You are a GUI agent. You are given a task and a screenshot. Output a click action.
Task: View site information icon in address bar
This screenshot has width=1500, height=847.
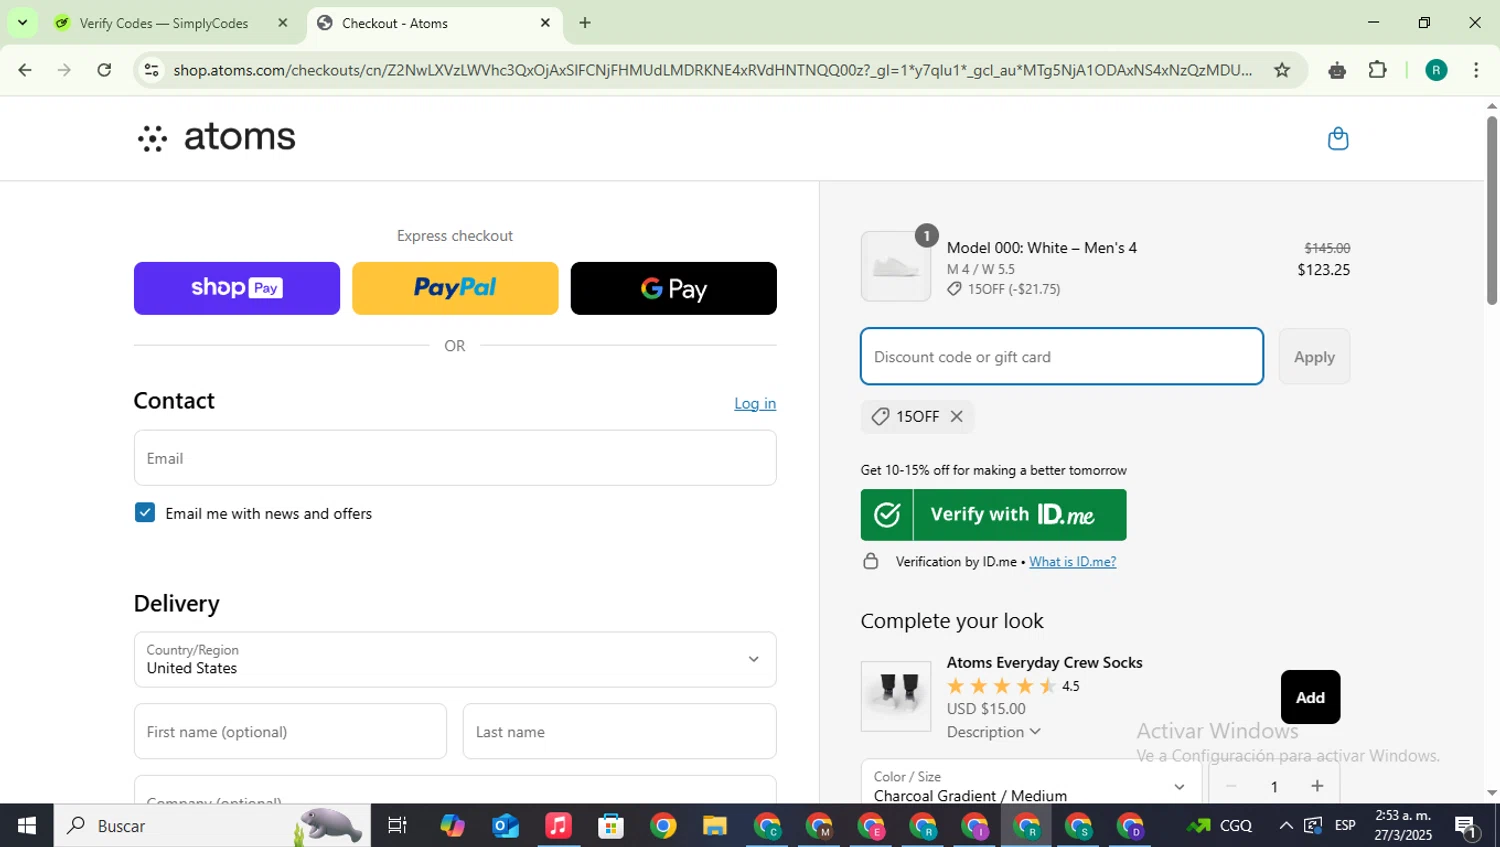151,70
